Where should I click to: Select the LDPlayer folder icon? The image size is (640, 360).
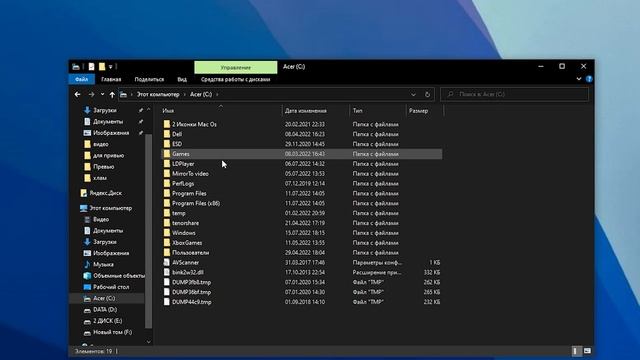coord(167,164)
